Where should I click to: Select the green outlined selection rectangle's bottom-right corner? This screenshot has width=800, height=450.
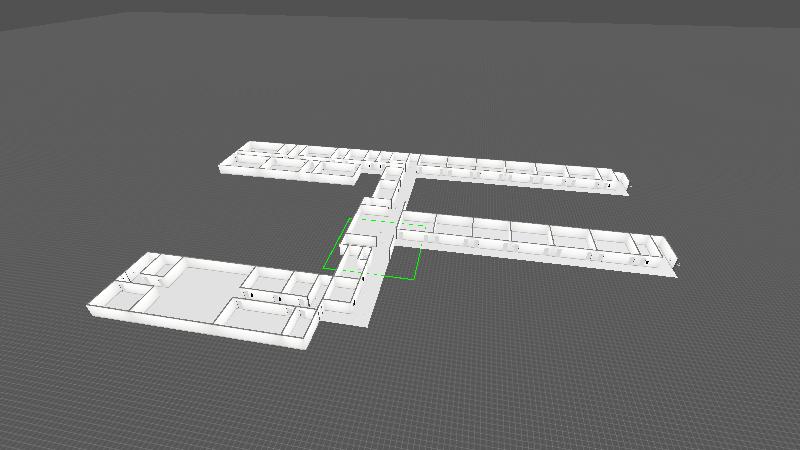(417, 278)
